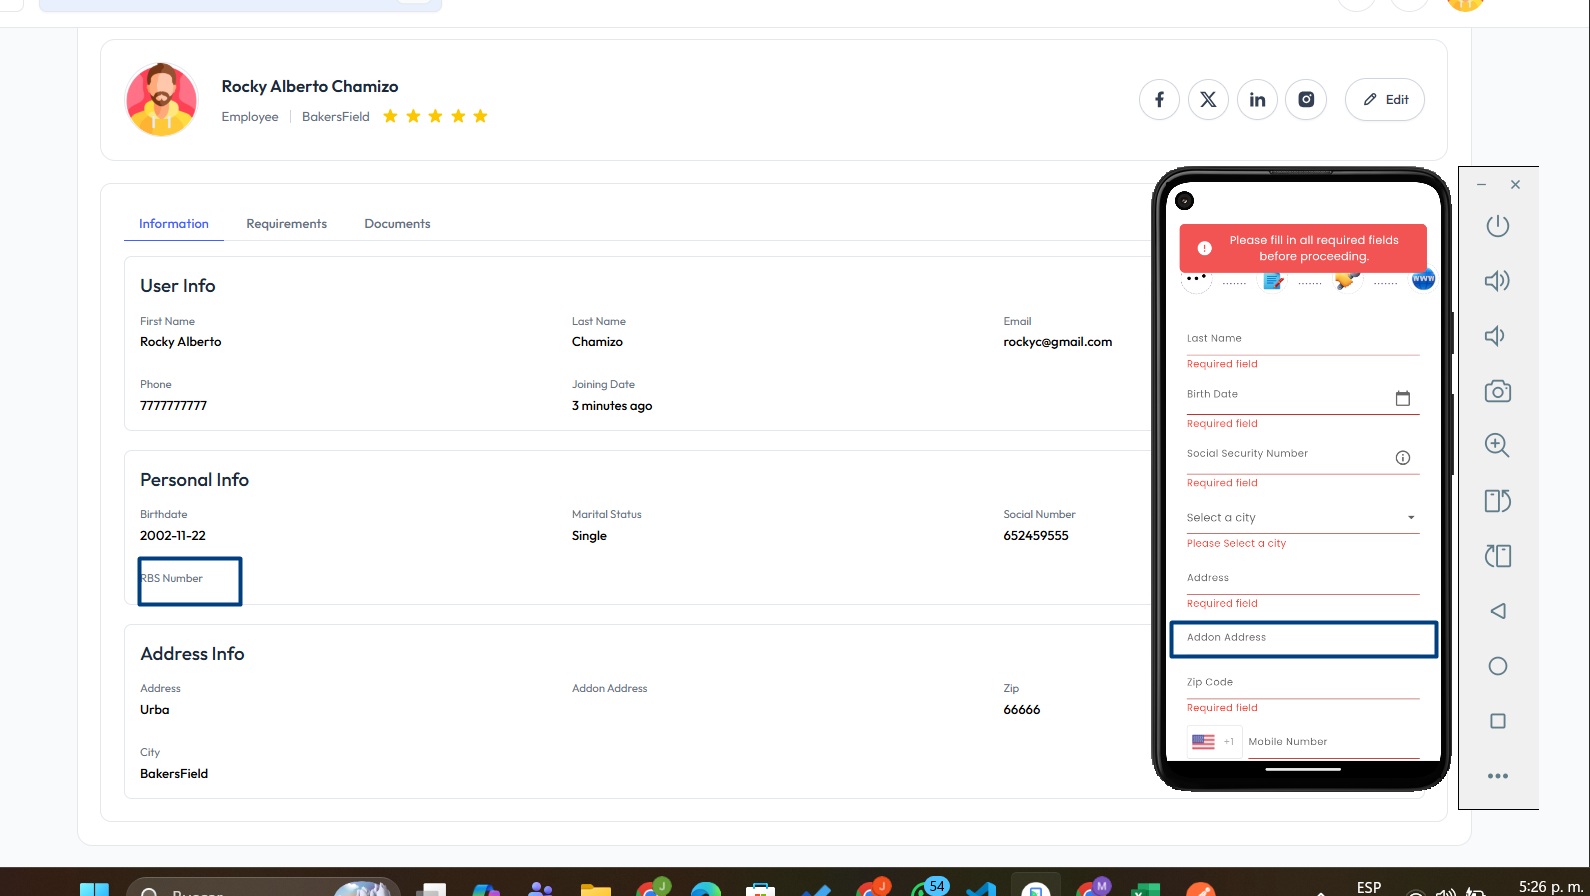Click the Addon Address input field
The height and width of the screenshot is (896, 1590).
(x=1302, y=639)
